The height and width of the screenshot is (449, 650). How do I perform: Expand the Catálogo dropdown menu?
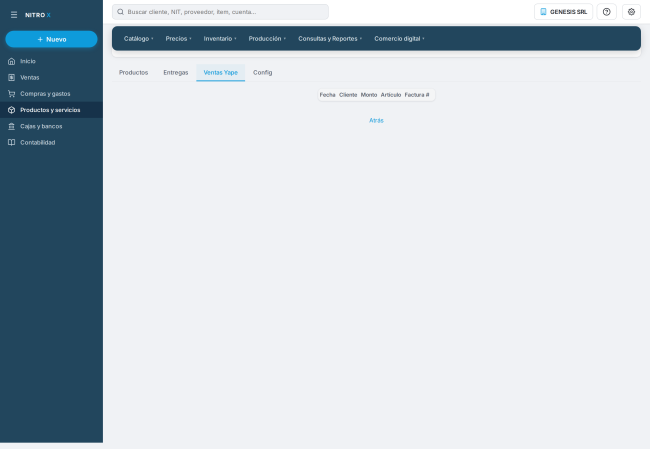[x=138, y=39]
